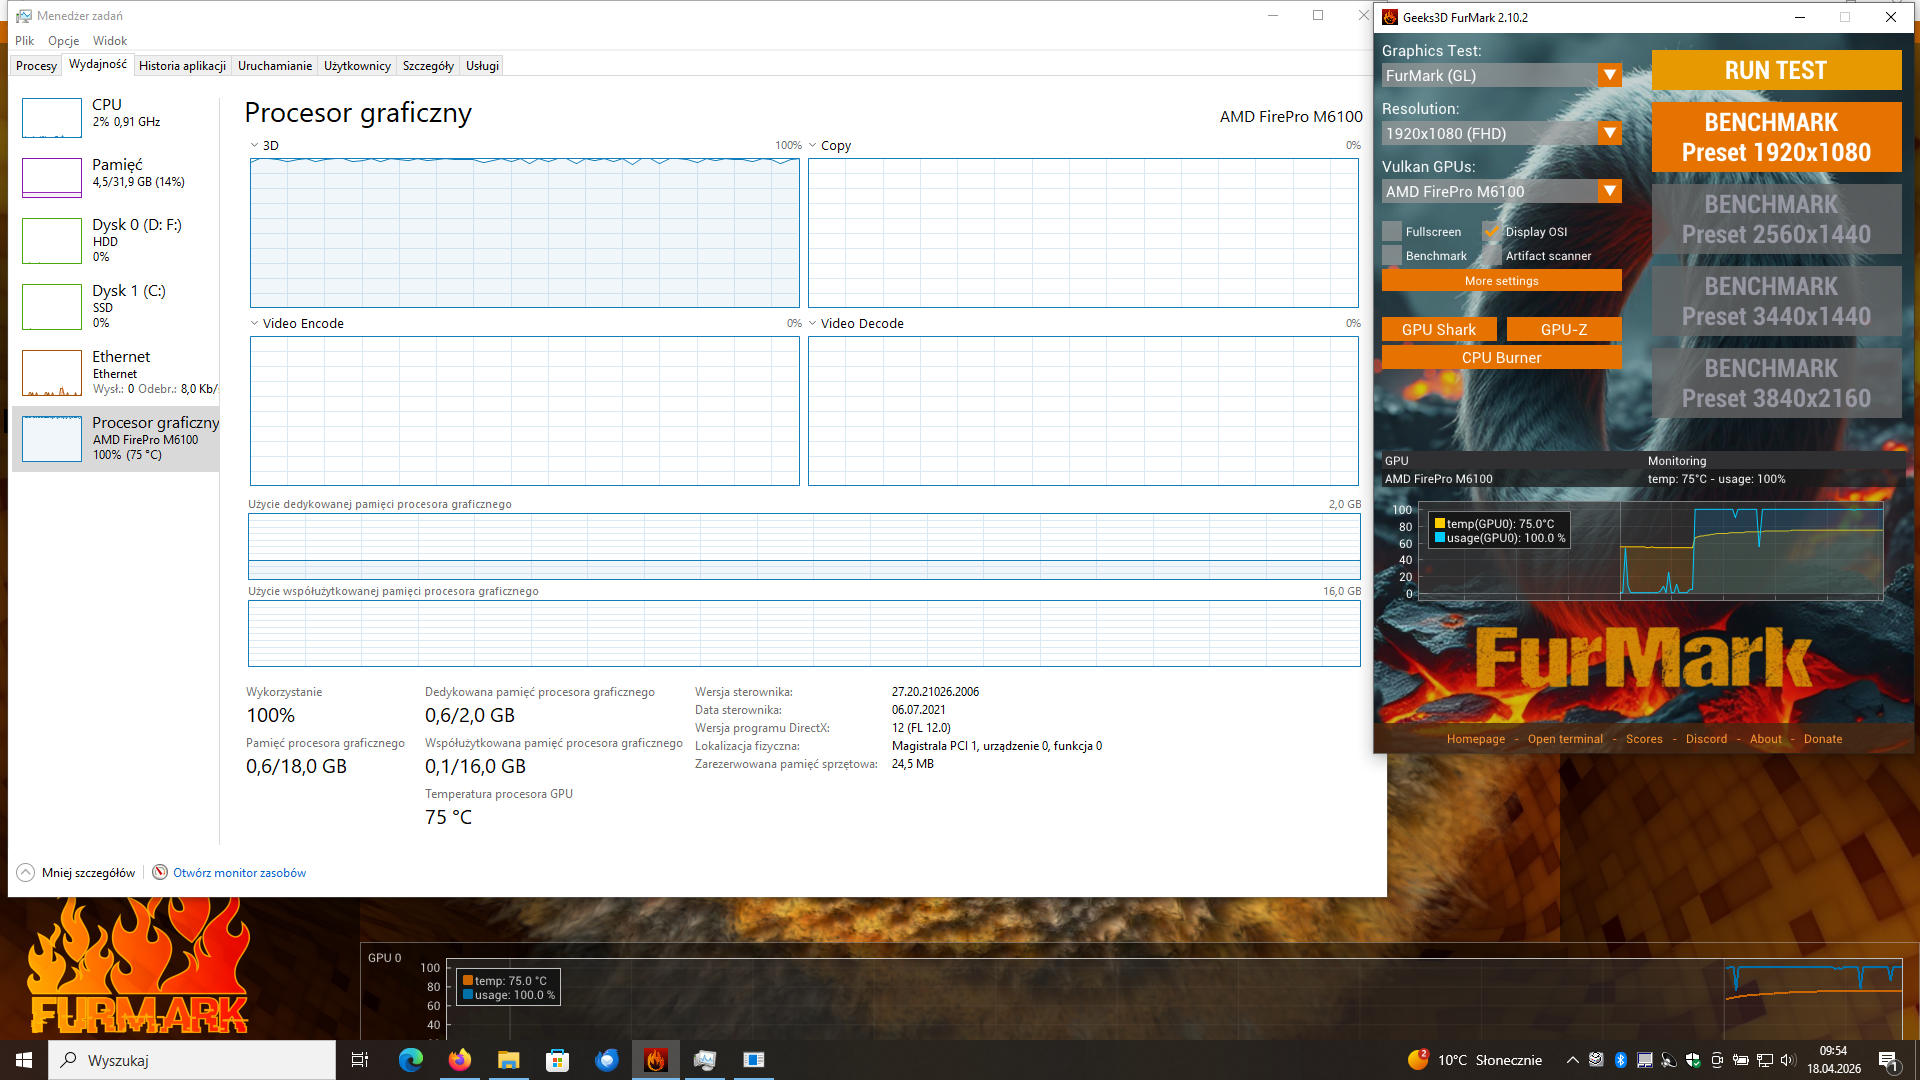
Task: Switch to the Procesy tab
Action: click(36, 65)
